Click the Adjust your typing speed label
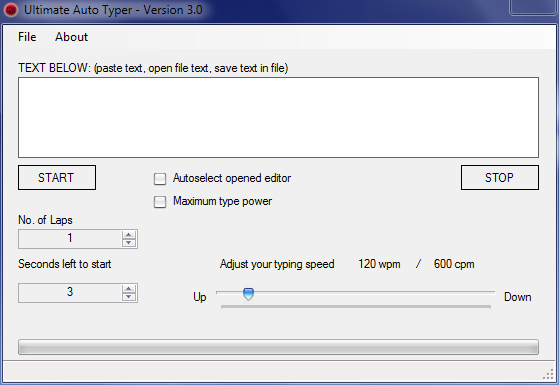Image resolution: width=559 pixels, height=385 pixels. (x=277, y=264)
